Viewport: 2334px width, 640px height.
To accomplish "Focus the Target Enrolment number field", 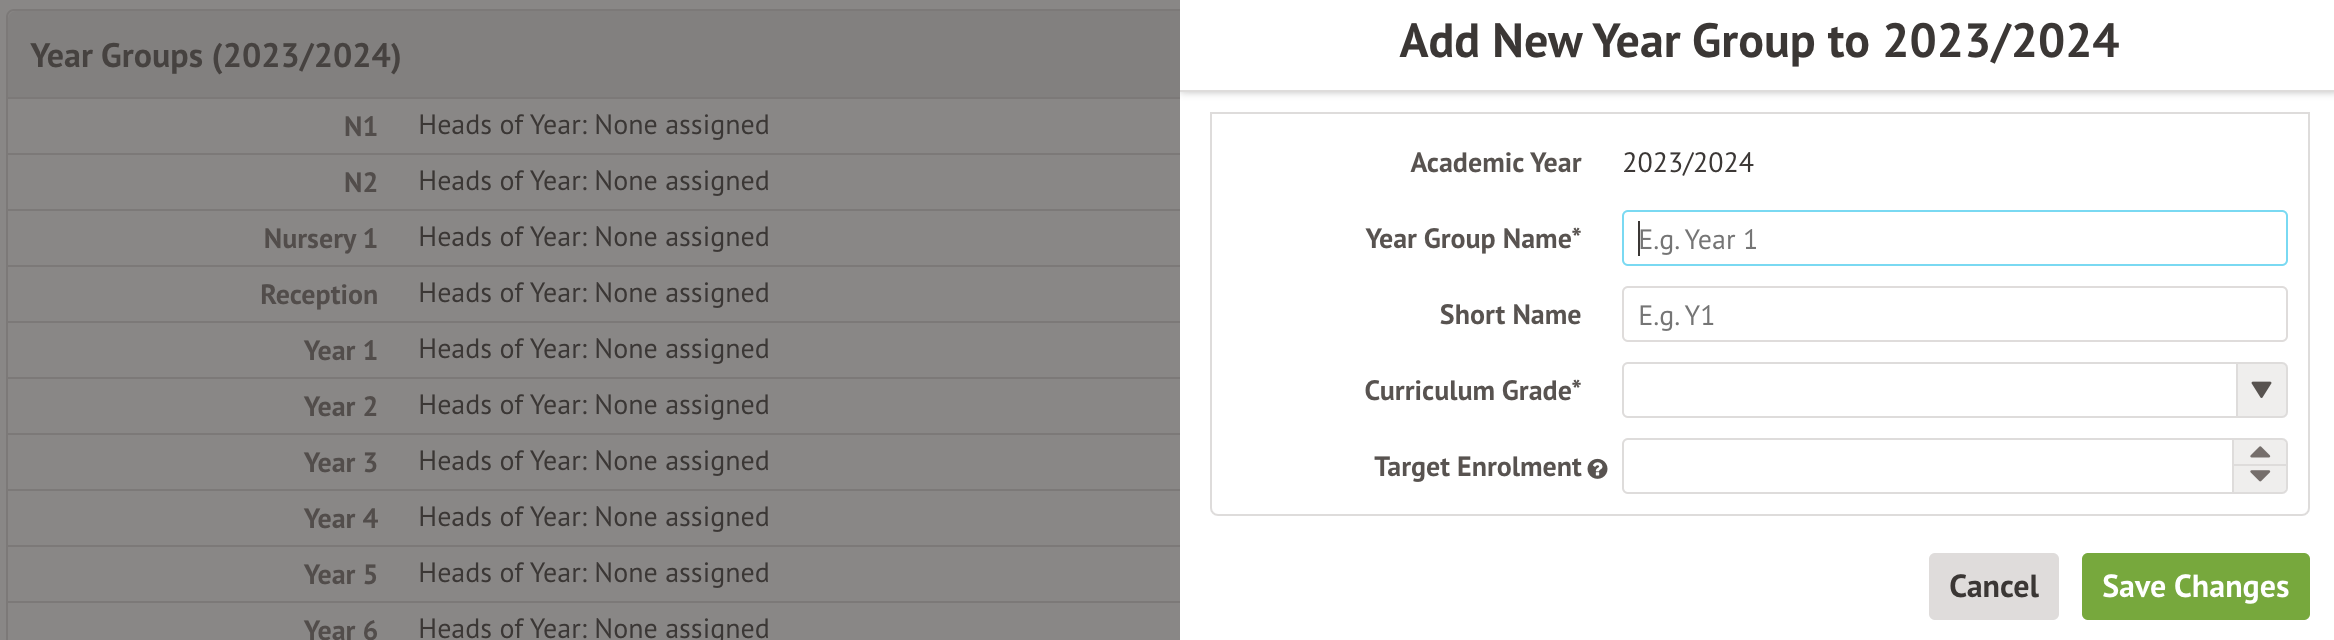I will 1926,466.
